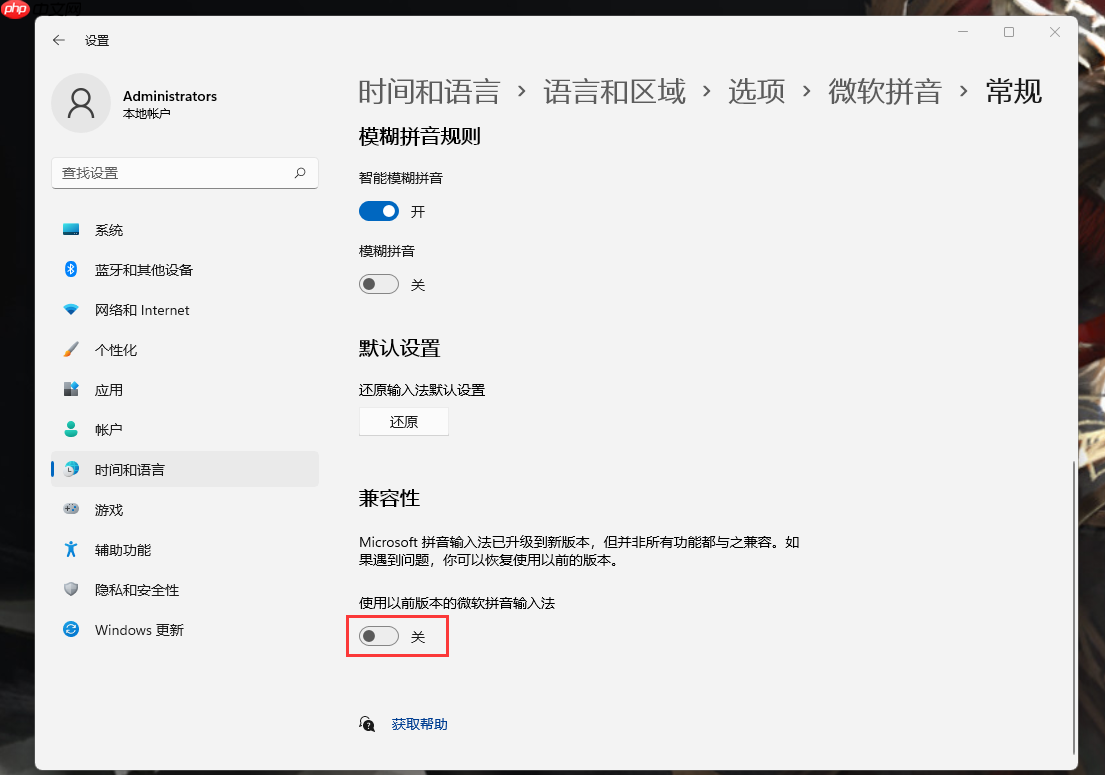Click the back arrow to go back

pos(58,40)
